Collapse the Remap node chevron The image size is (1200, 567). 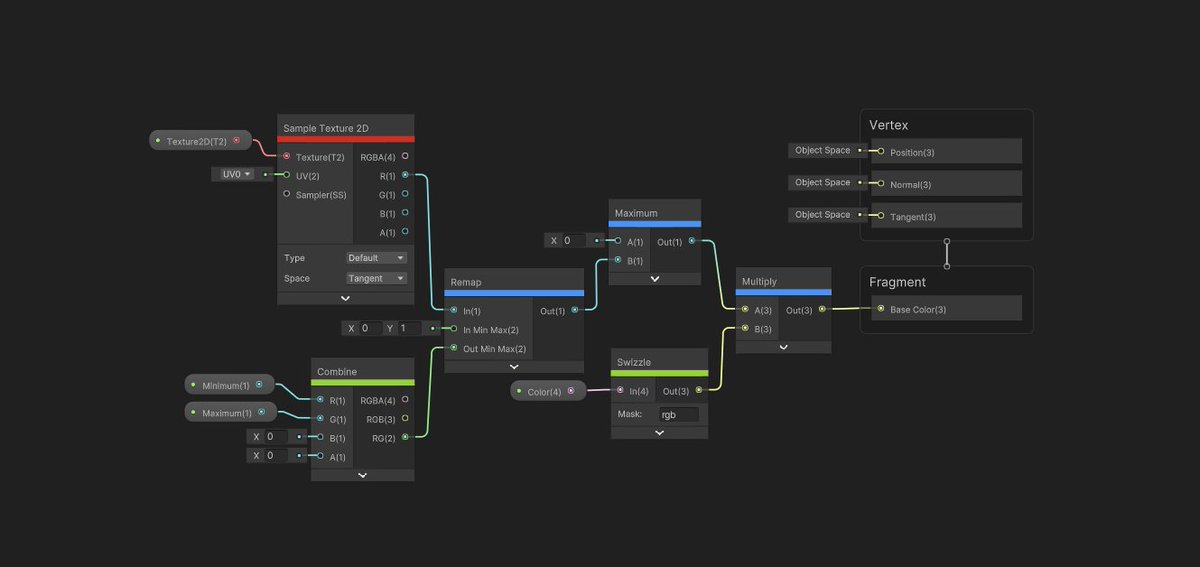(514, 367)
